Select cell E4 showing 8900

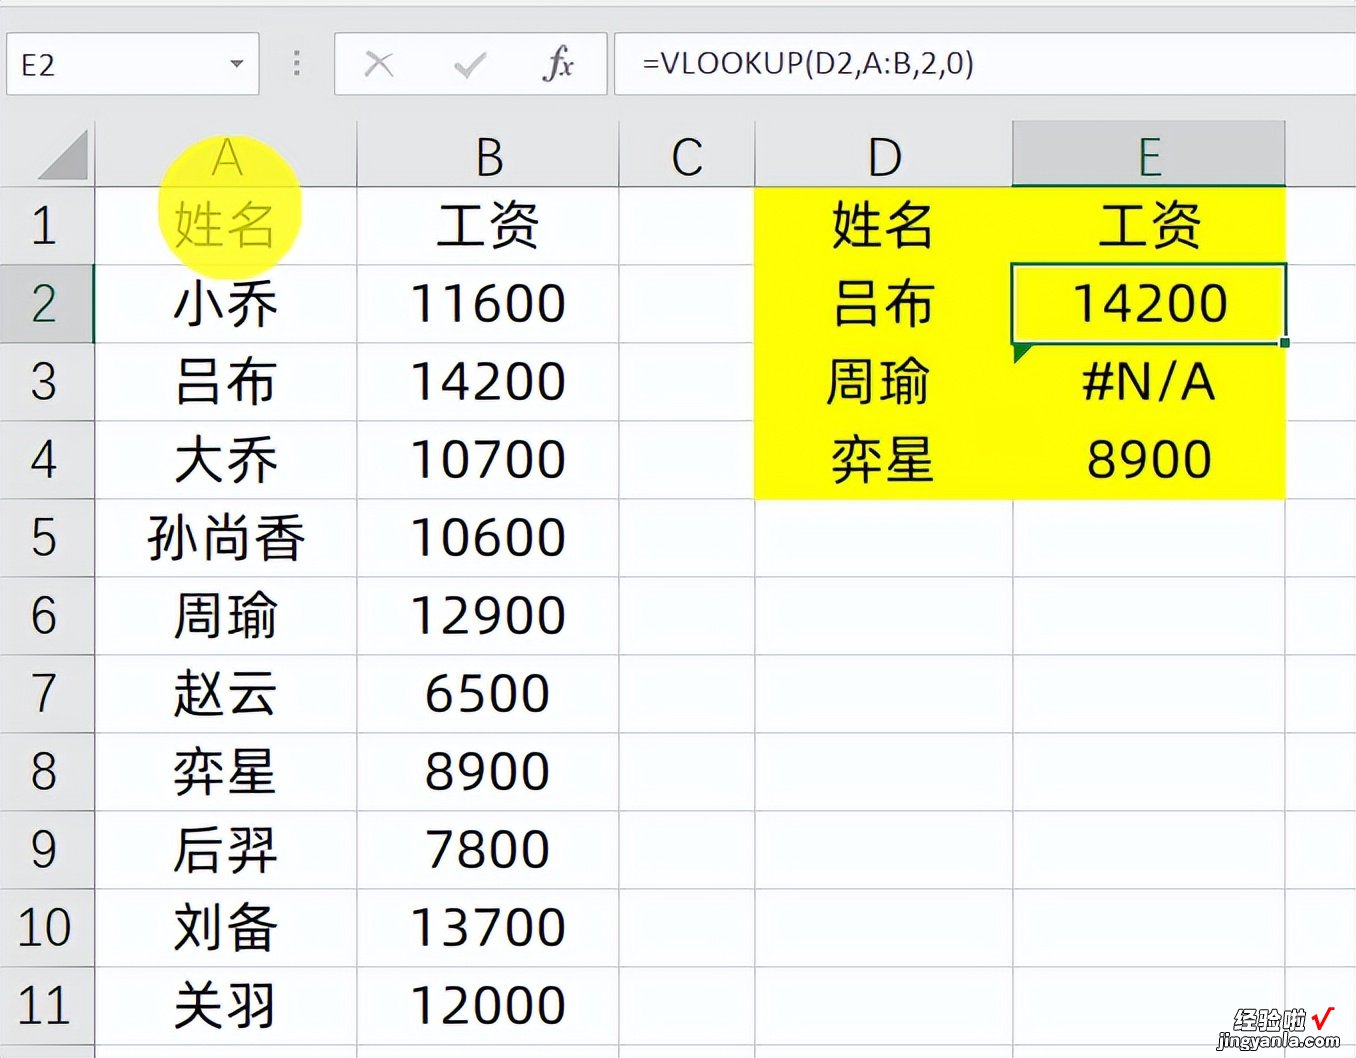(1149, 460)
